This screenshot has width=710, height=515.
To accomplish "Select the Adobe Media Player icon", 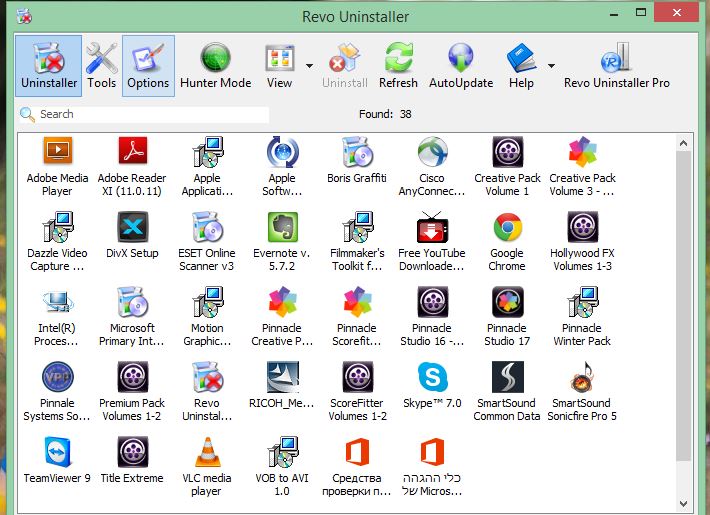I will pyautogui.click(x=57, y=153).
